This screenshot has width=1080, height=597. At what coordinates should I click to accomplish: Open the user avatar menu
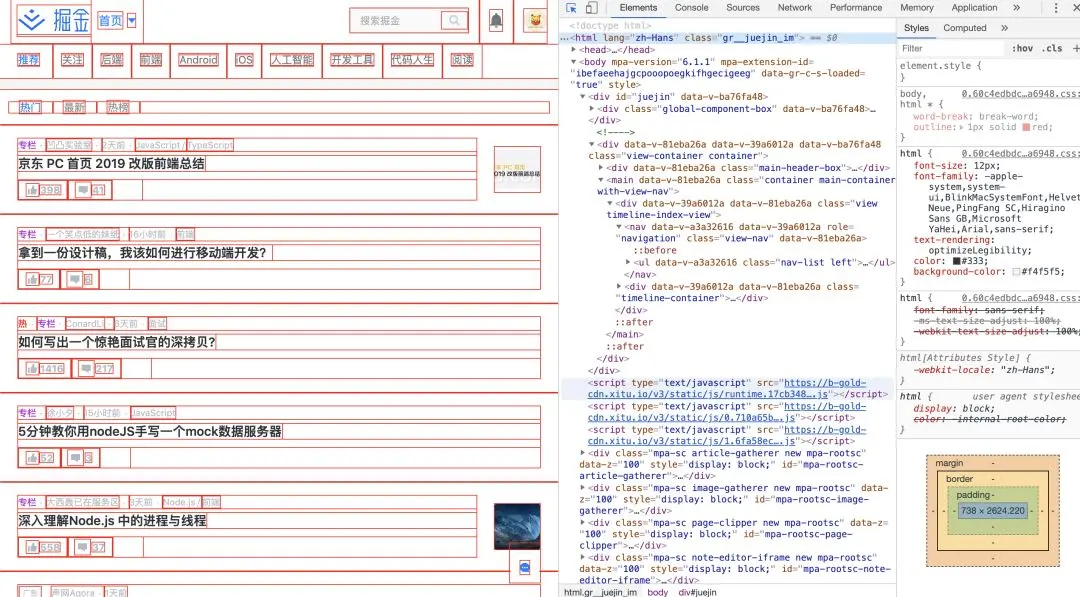(535, 21)
